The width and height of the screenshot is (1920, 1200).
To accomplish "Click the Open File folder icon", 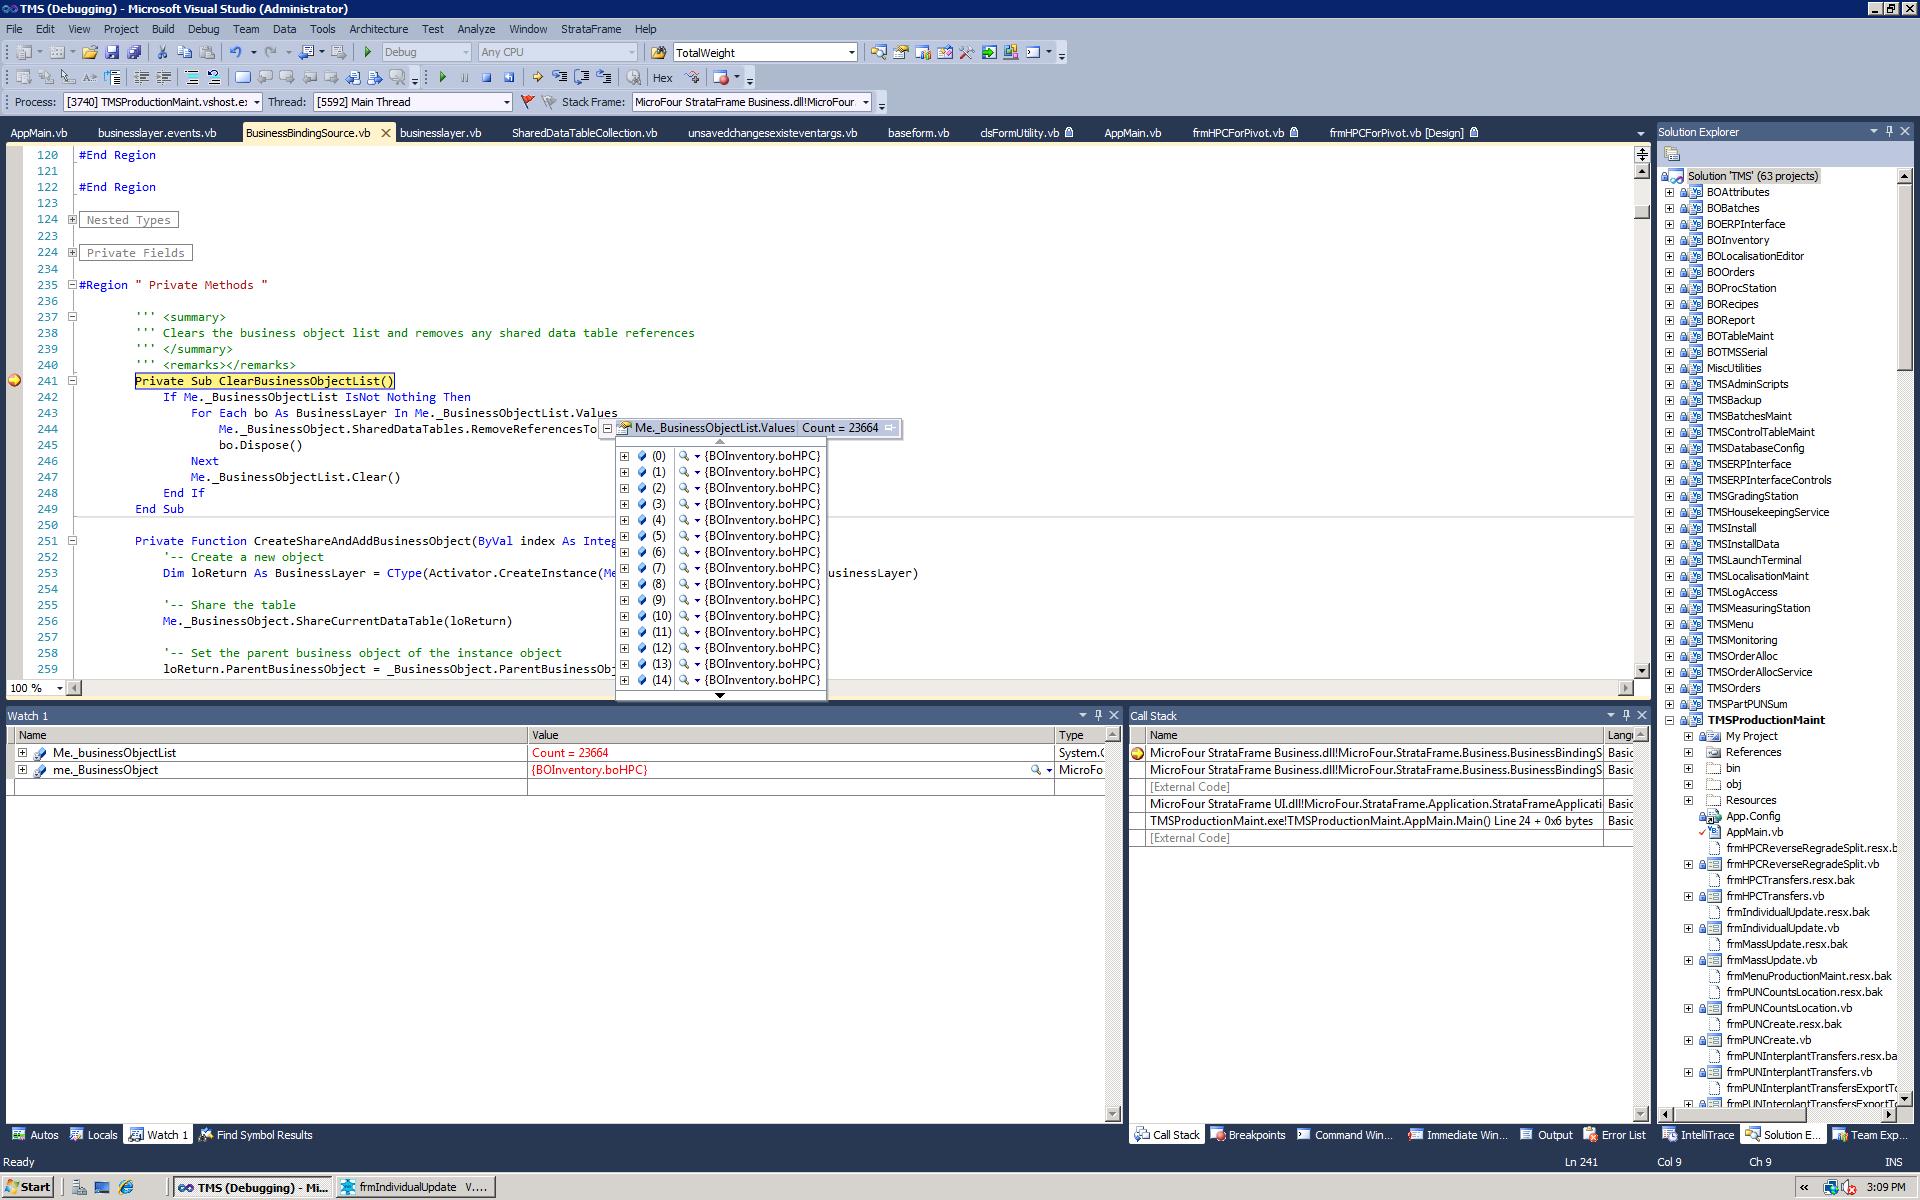I will pos(90,52).
